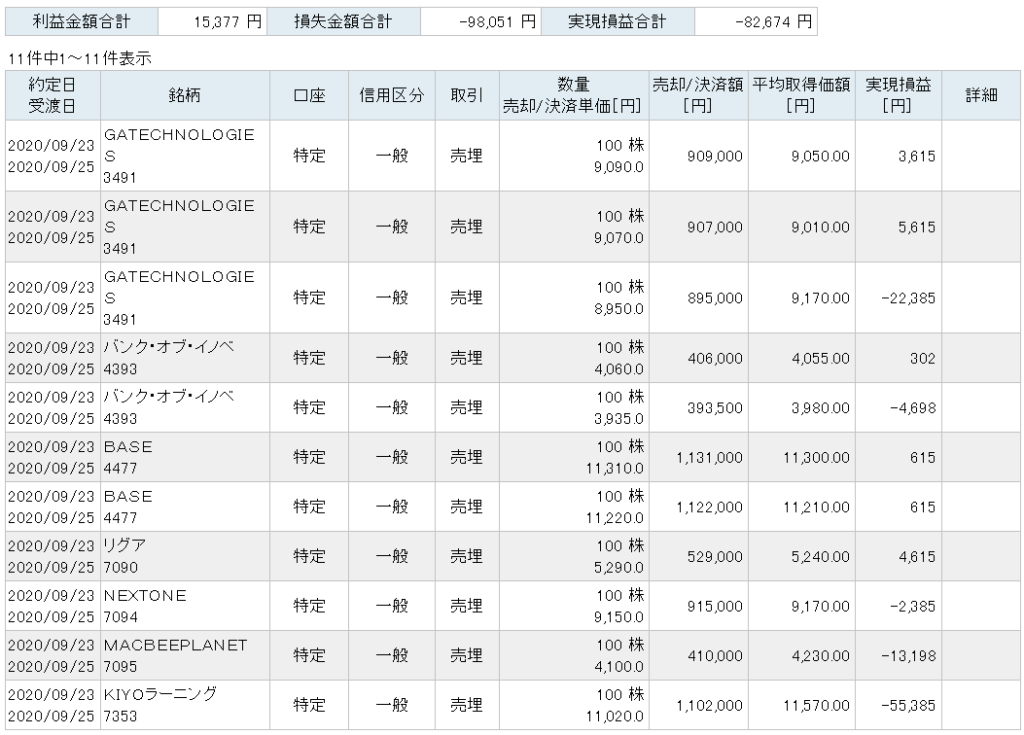
Task: Click the リグア 7090 stock name cell
Action: click(185, 557)
